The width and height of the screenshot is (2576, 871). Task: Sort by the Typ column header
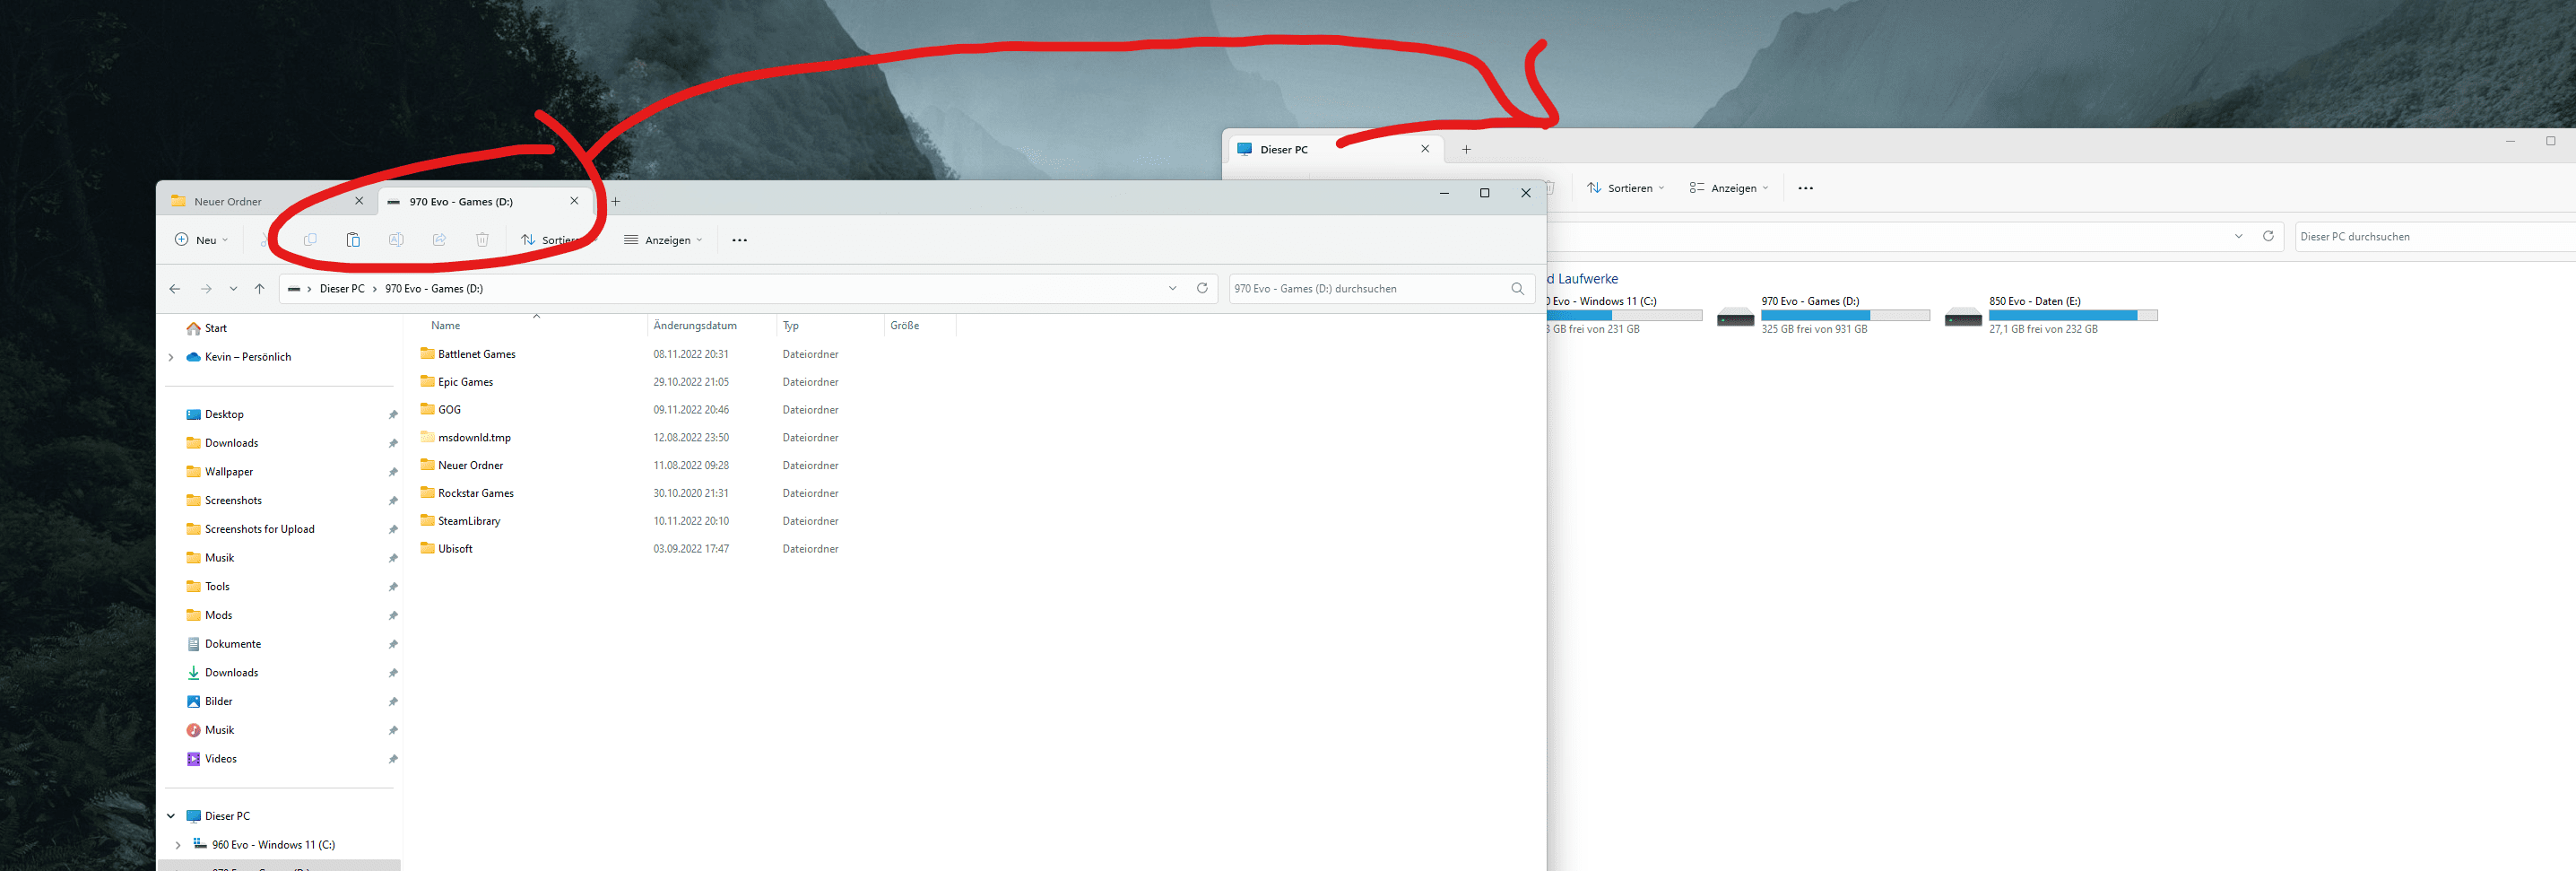[x=791, y=325]
